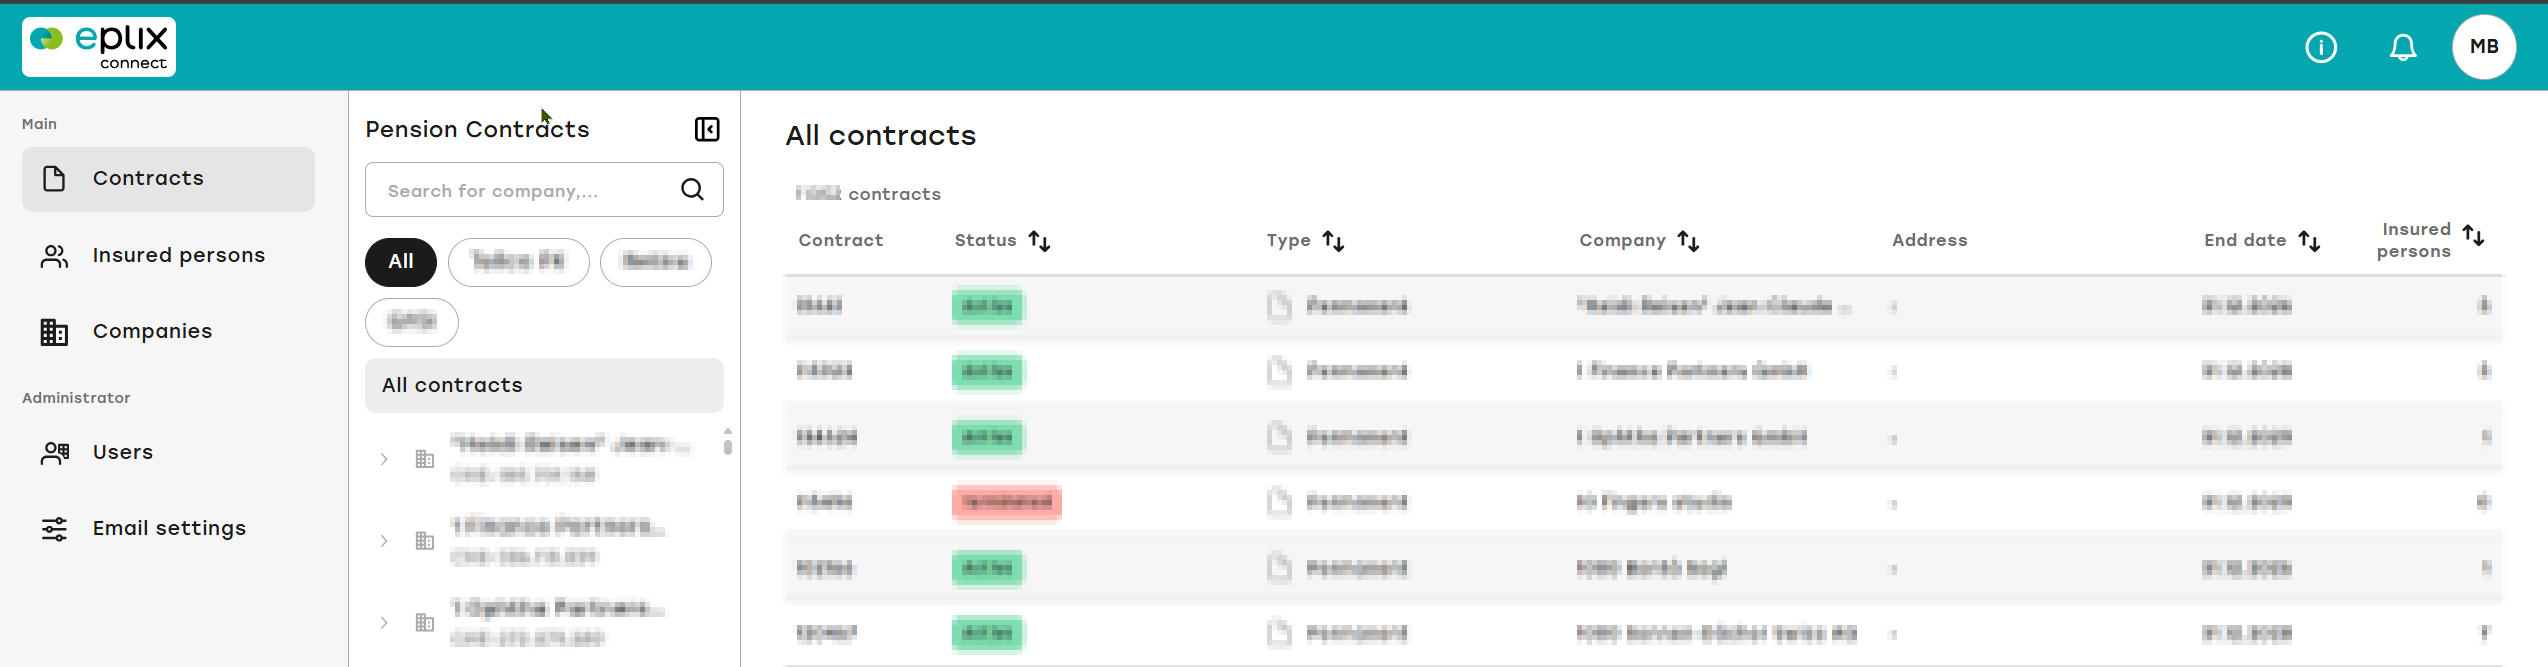Expand the third company tree item
This screenshot has width=2548, height=667.
click(x=384, y=623)
